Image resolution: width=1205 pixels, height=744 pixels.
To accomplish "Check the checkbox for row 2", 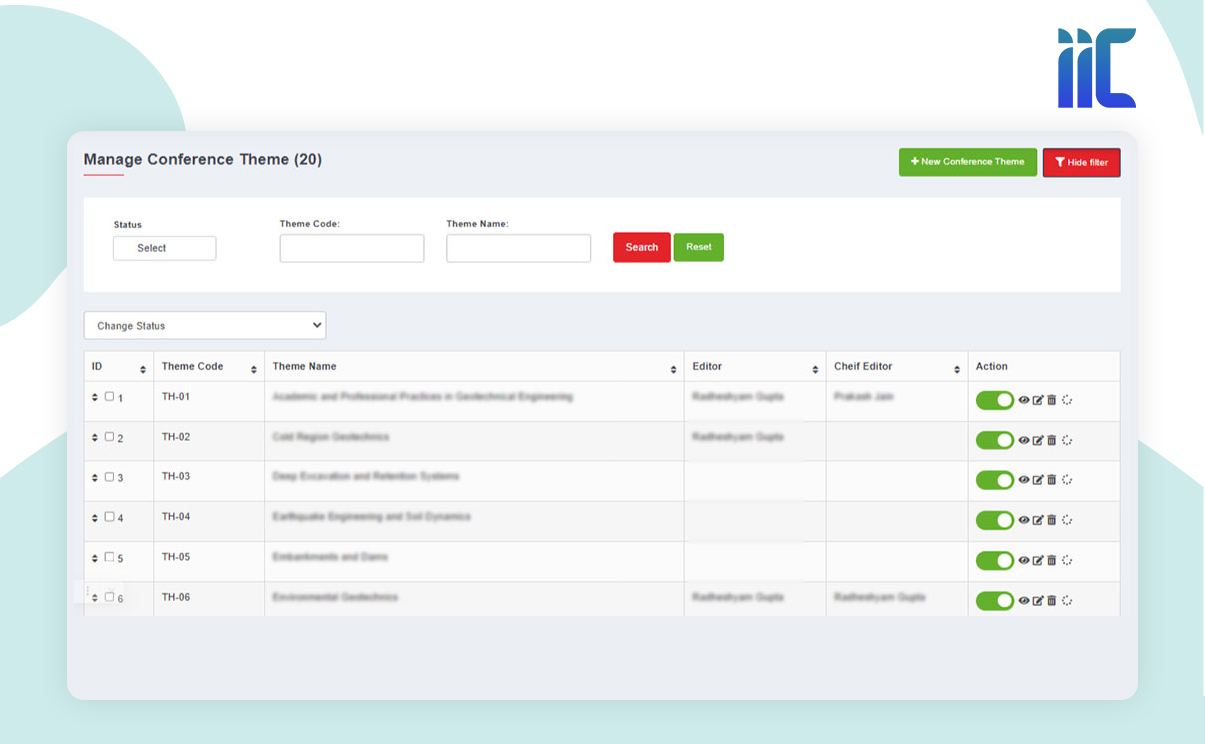I will [x=110, y=437].
